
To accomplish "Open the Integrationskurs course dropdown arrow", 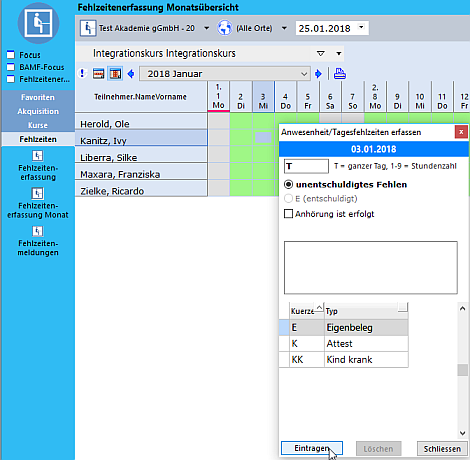I will tap(339, 53).
